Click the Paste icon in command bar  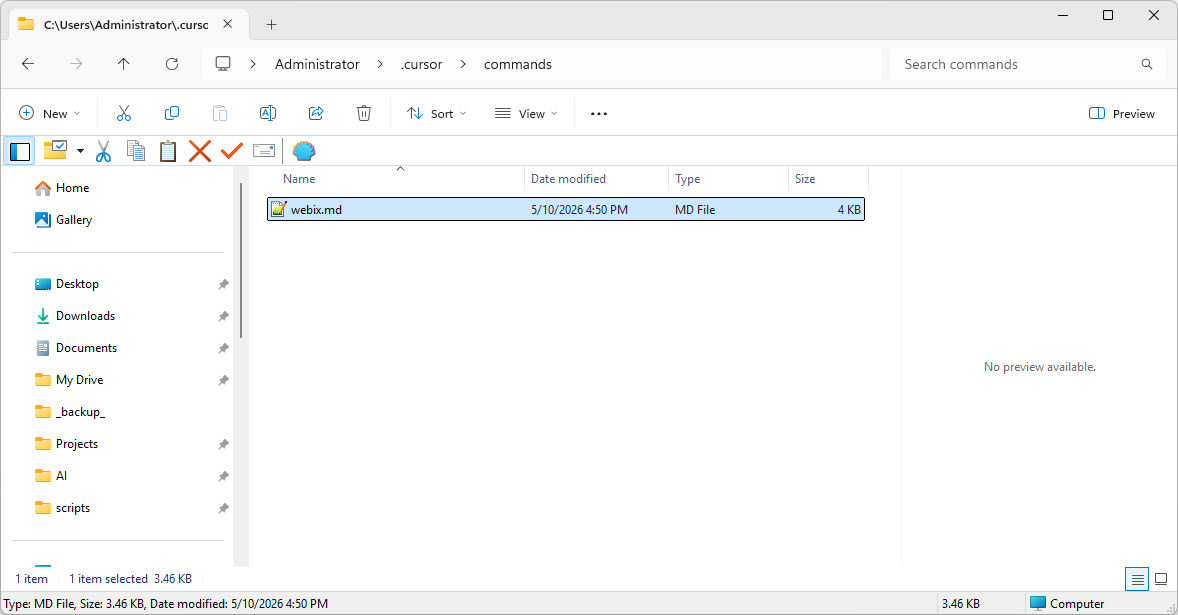(220, 113)
